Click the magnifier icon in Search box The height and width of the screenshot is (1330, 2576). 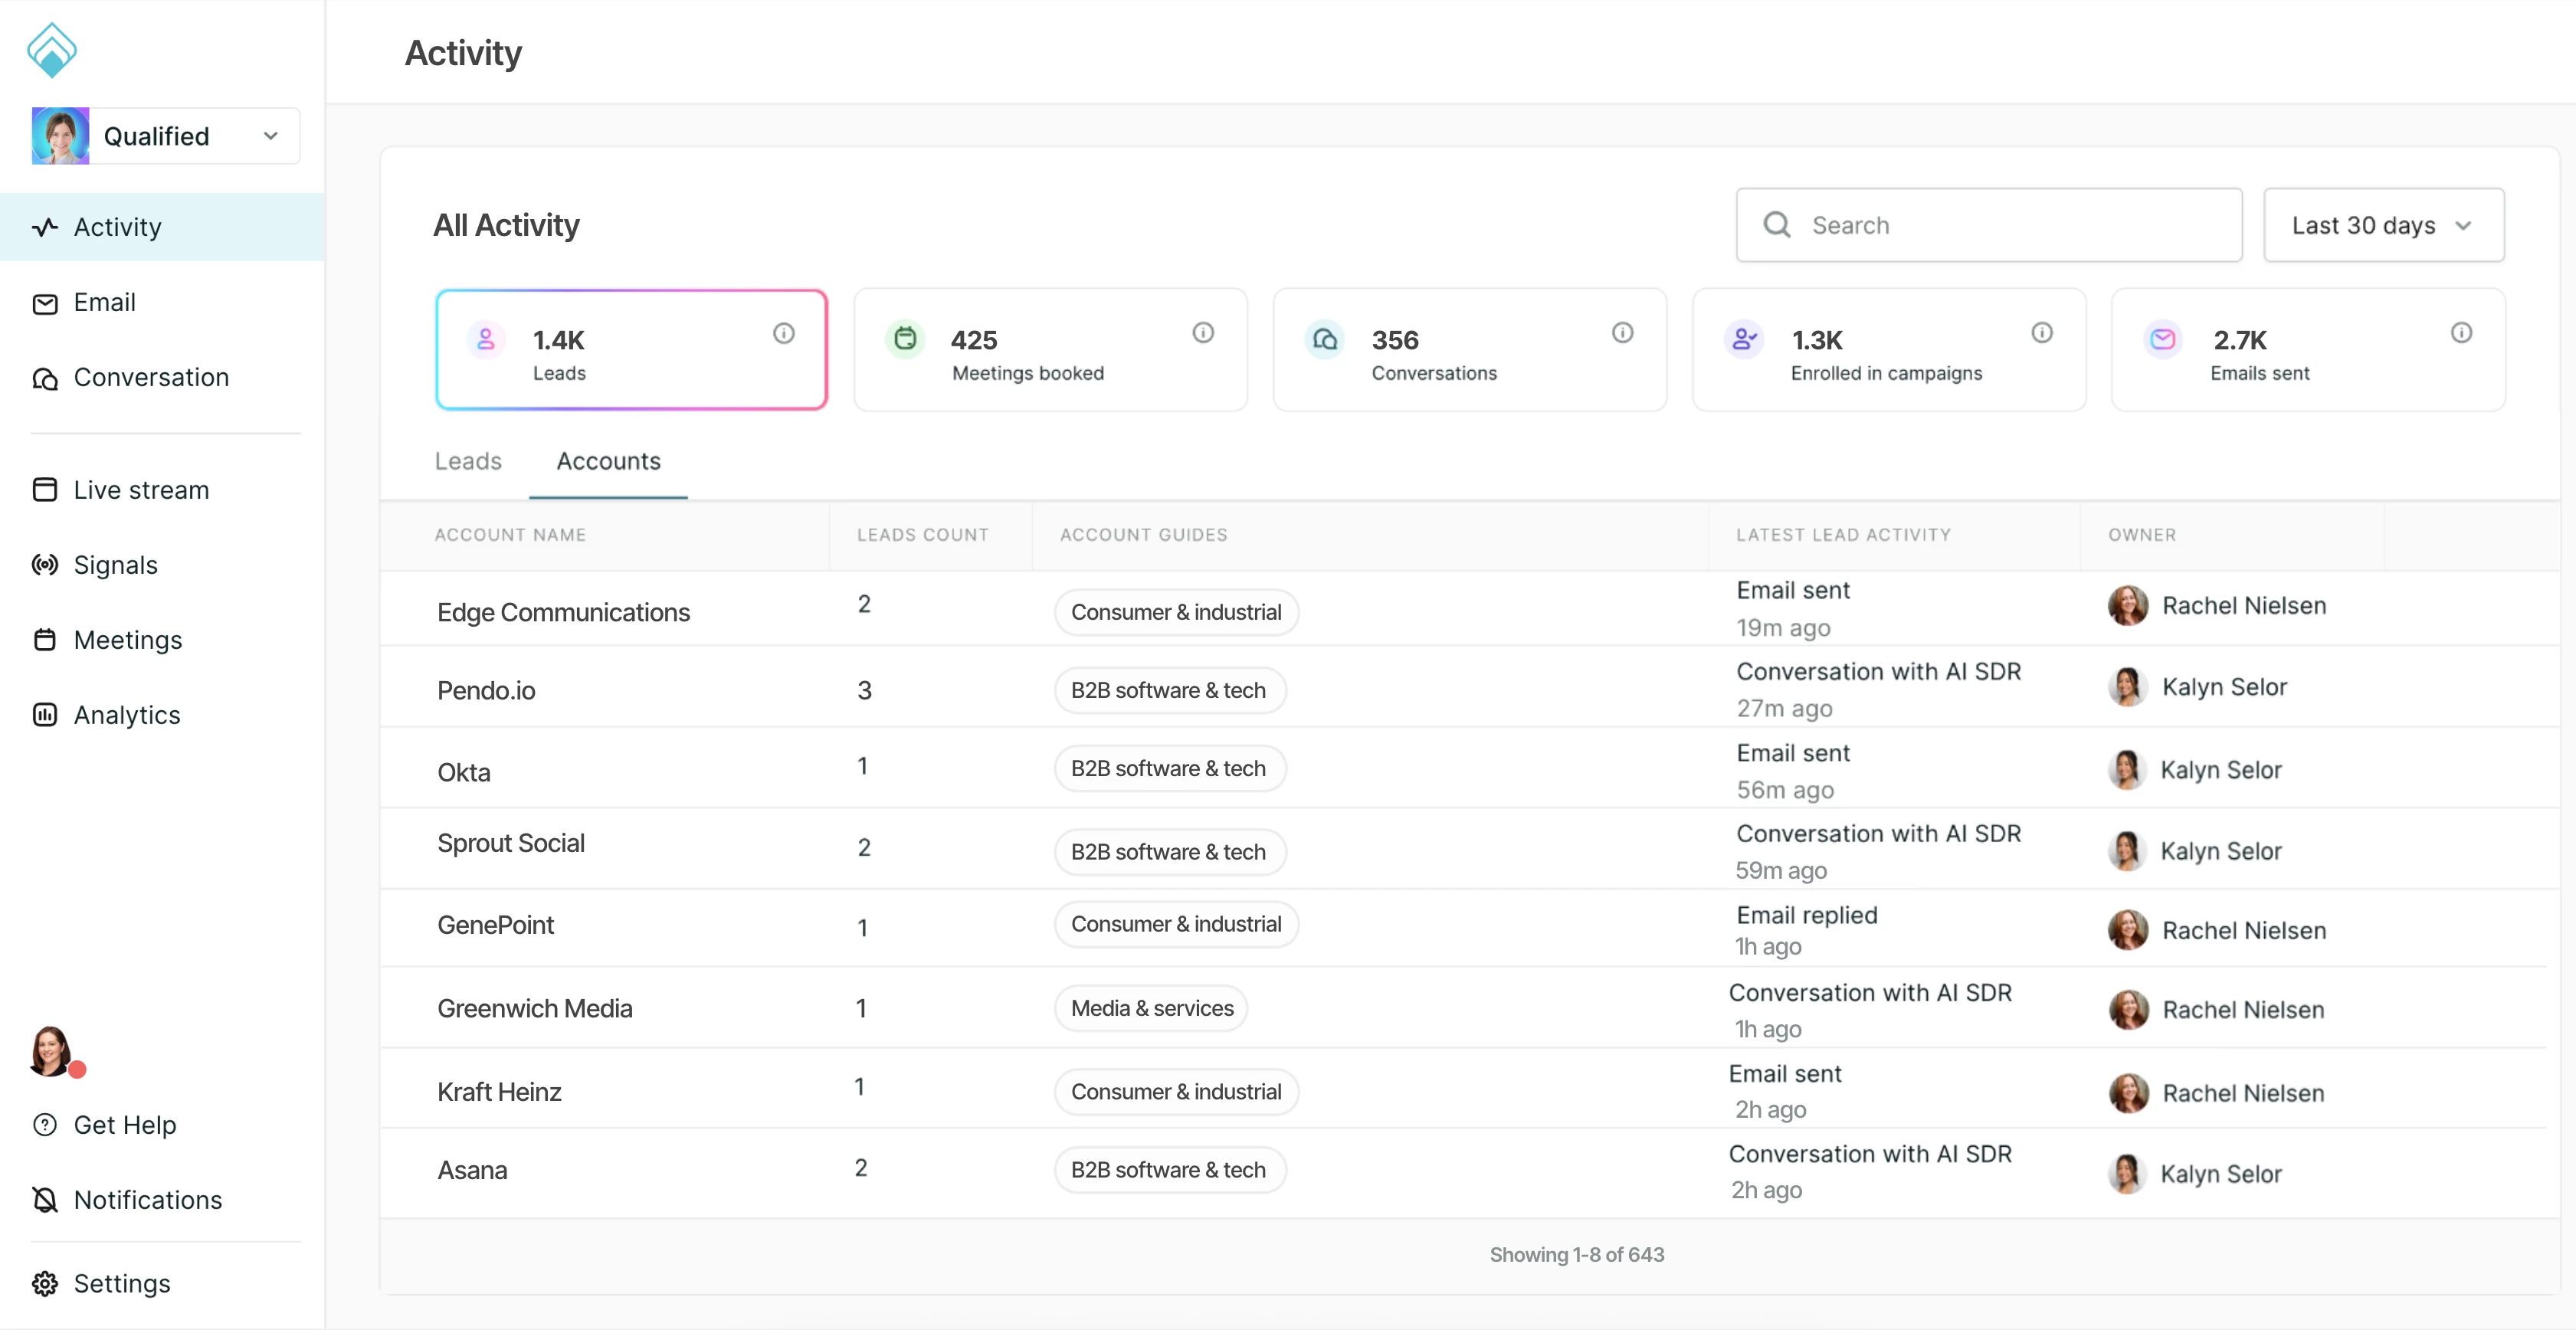1776,225
